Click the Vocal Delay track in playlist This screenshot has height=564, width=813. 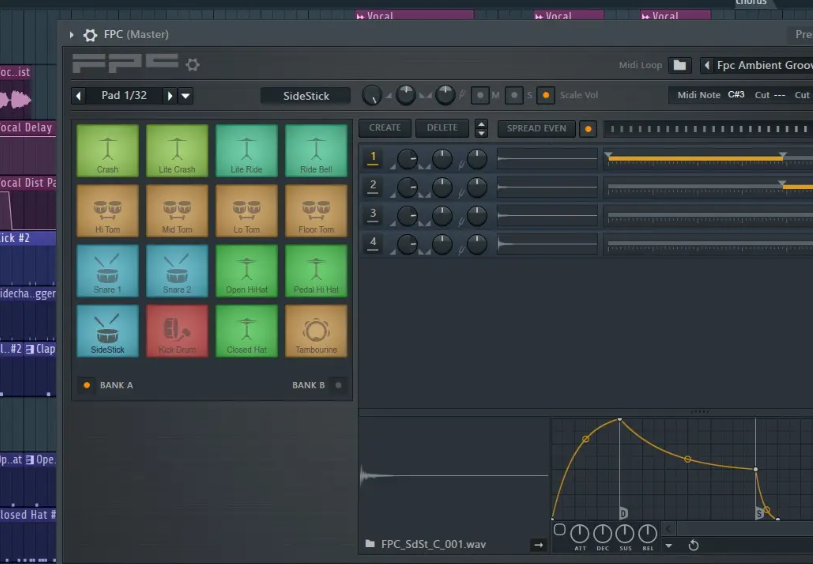(28, 150)
